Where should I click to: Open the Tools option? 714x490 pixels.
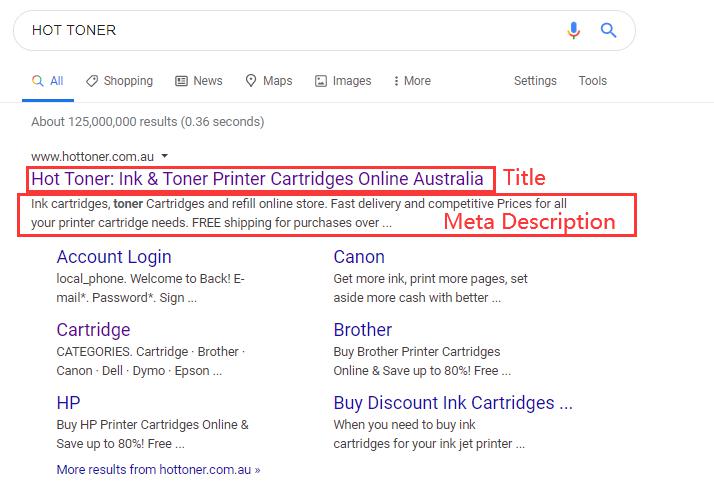[592, 81]
